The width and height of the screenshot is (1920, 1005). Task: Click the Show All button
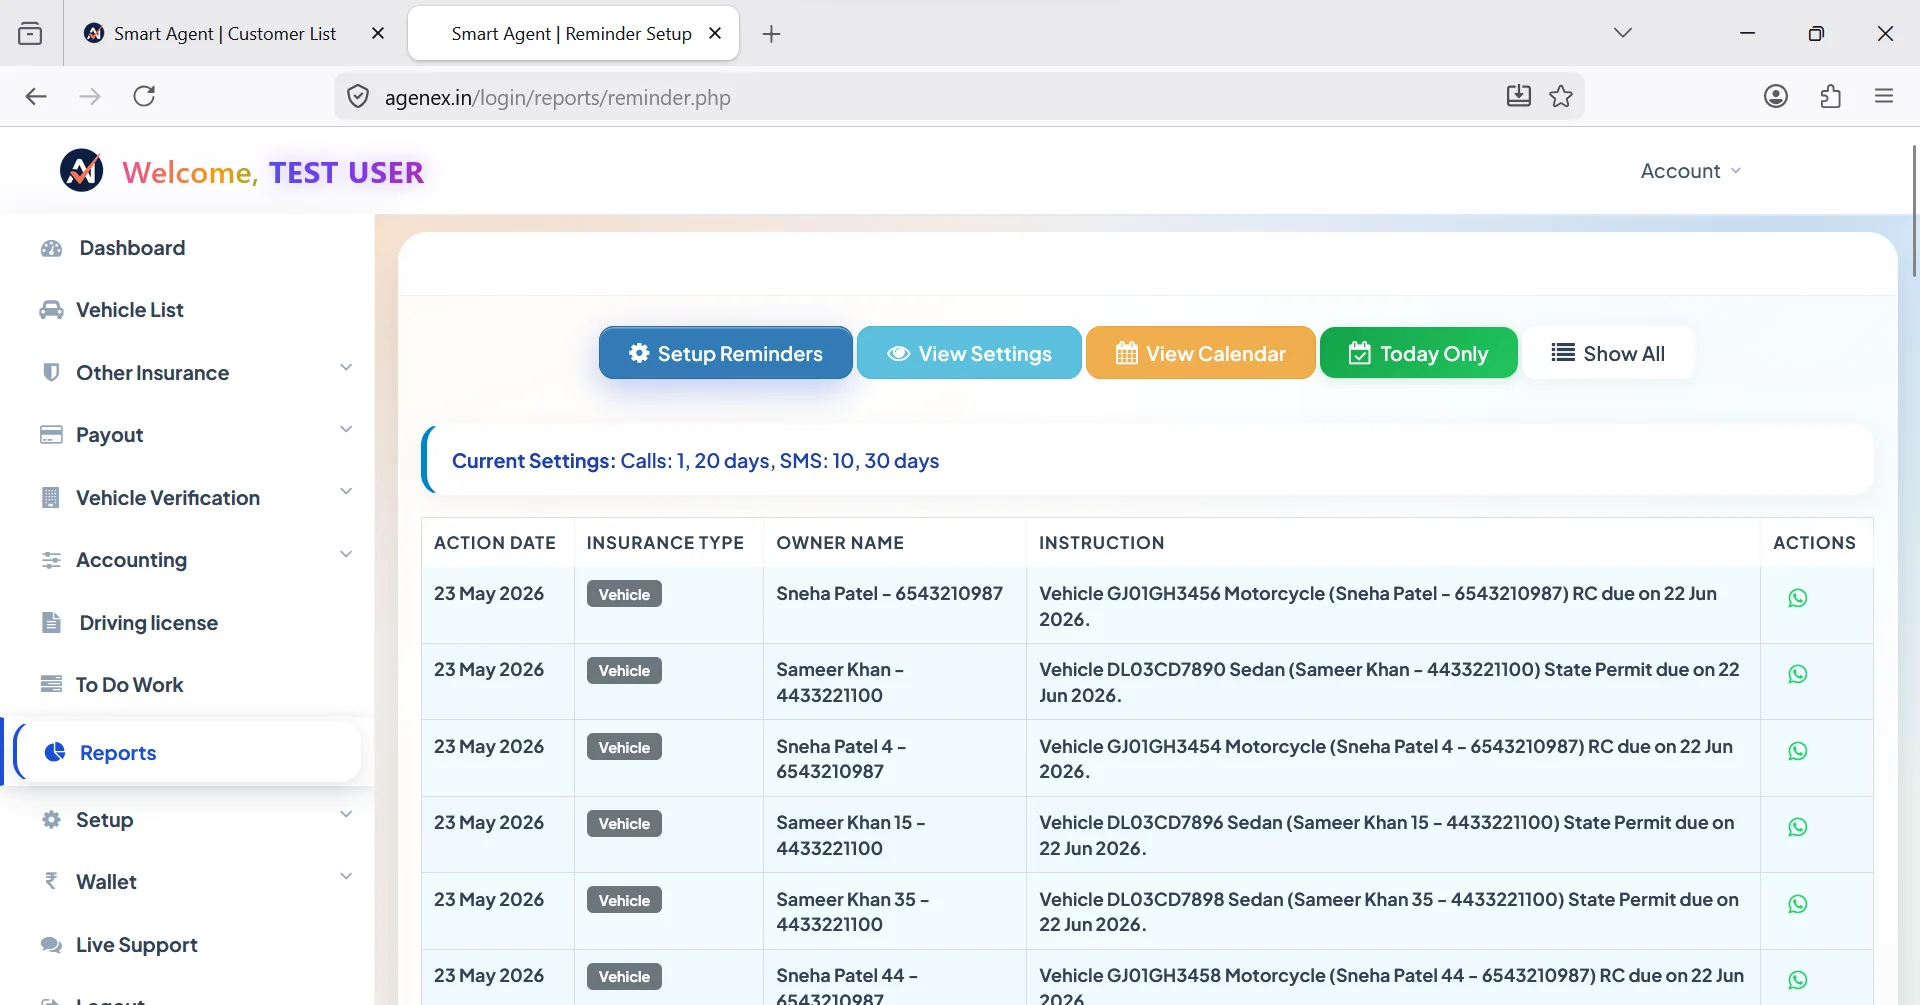click(x=1608, y=353)
